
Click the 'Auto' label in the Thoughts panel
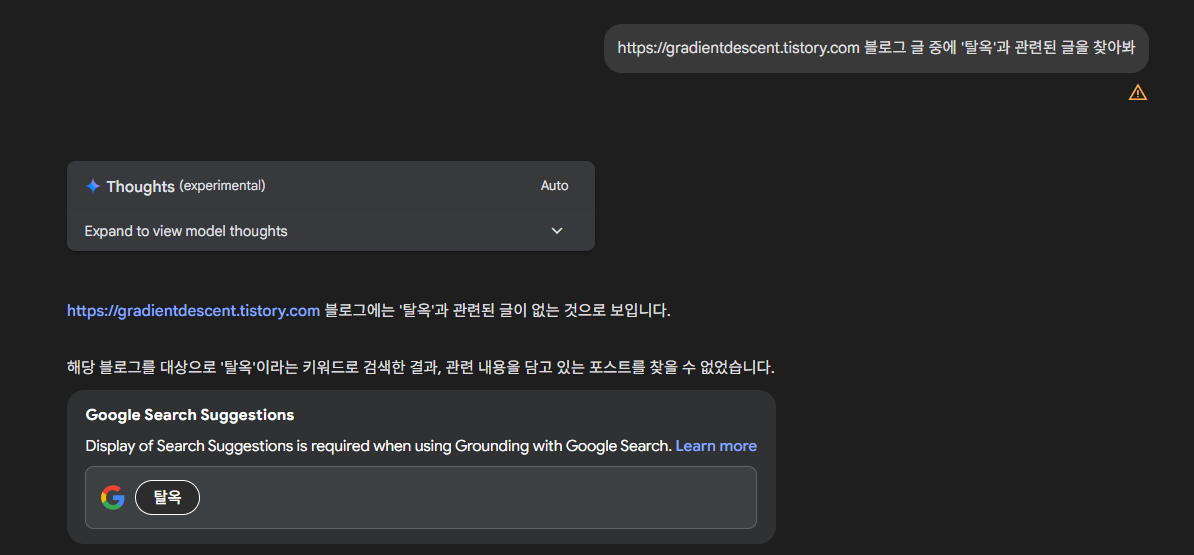point(554,186)
